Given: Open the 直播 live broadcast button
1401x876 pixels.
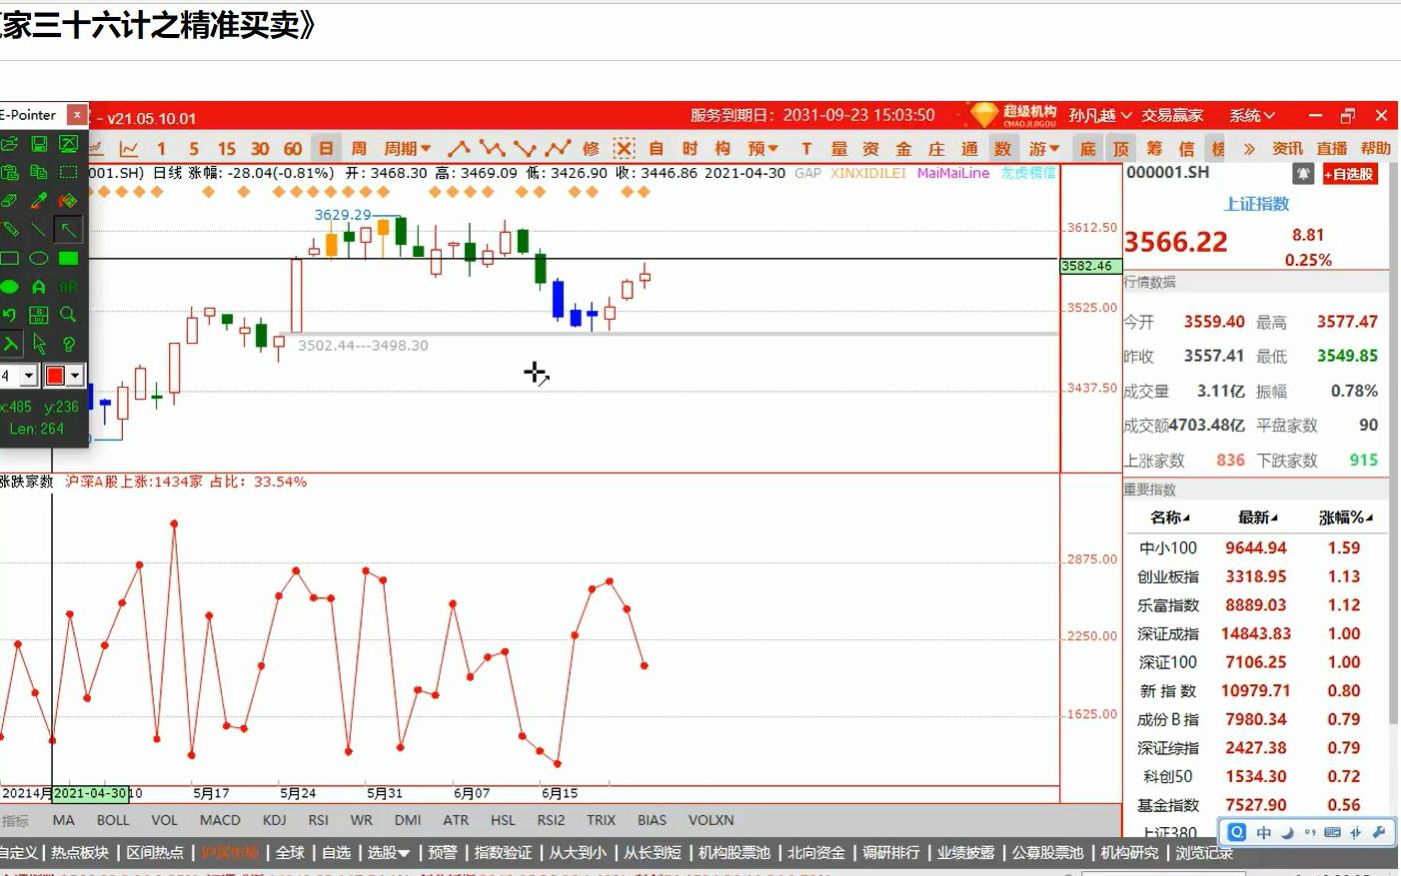Looking at the screenshot, I should [x=1331, y=149].
